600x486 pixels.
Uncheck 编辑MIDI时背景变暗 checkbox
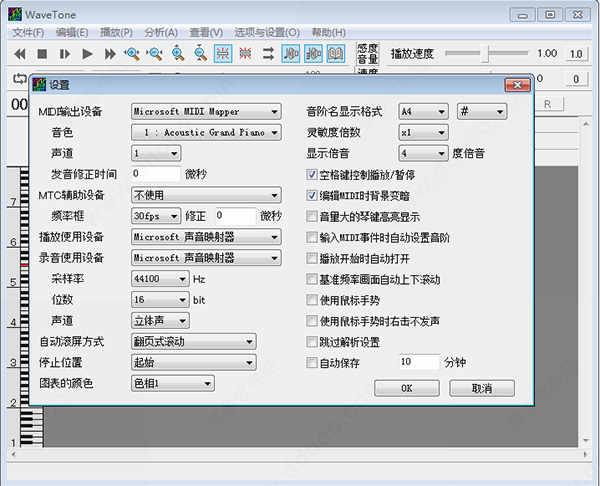pos(311,196)
